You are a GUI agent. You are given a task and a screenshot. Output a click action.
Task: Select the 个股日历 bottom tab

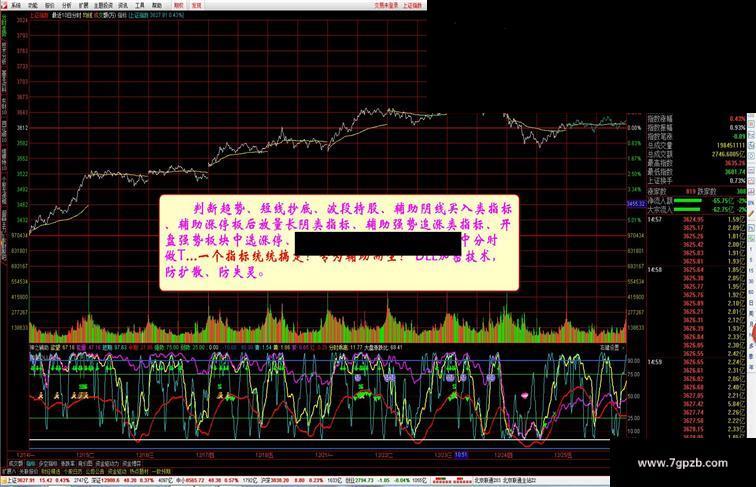[72, 471]
